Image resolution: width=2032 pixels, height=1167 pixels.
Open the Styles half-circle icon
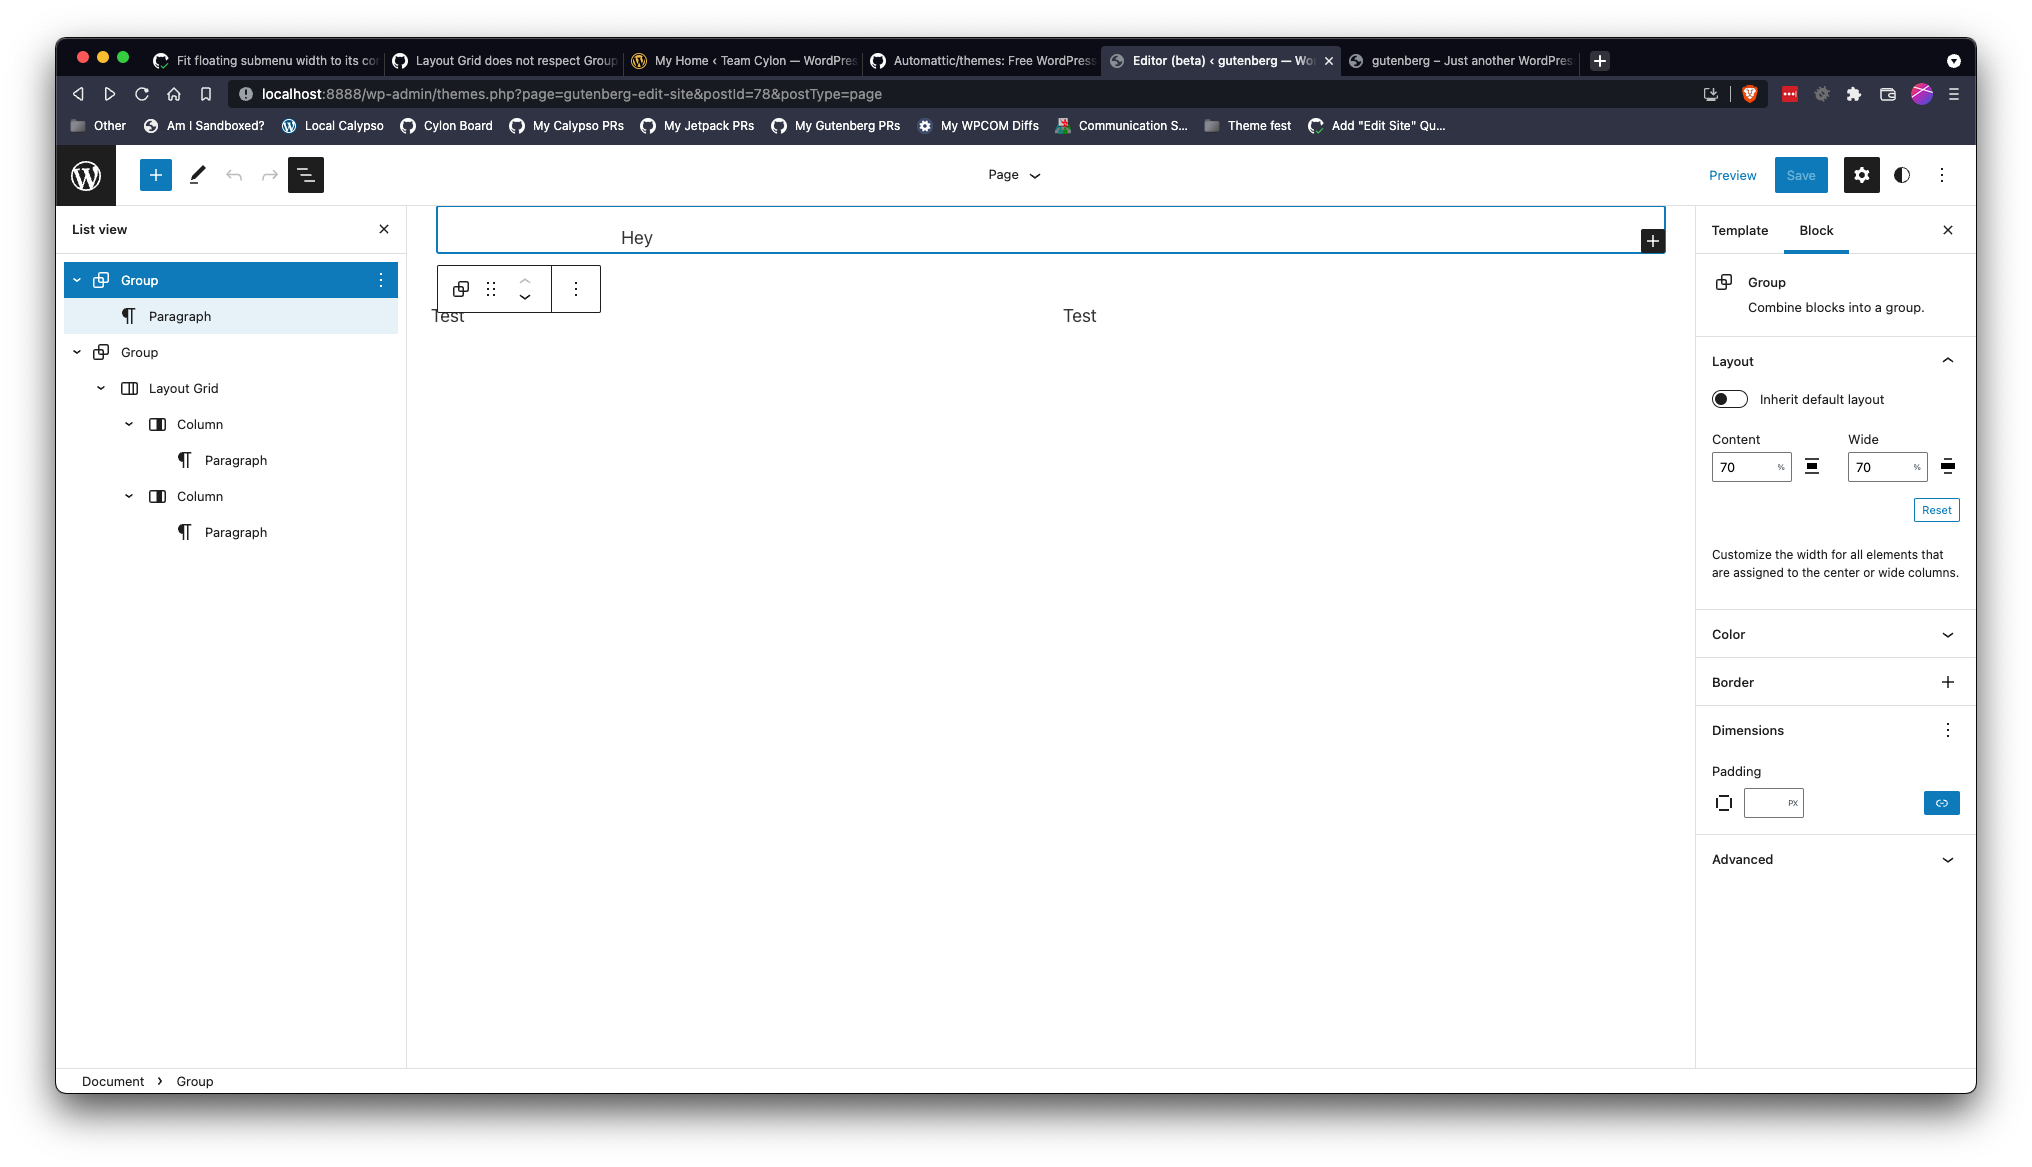(1901, 175)
